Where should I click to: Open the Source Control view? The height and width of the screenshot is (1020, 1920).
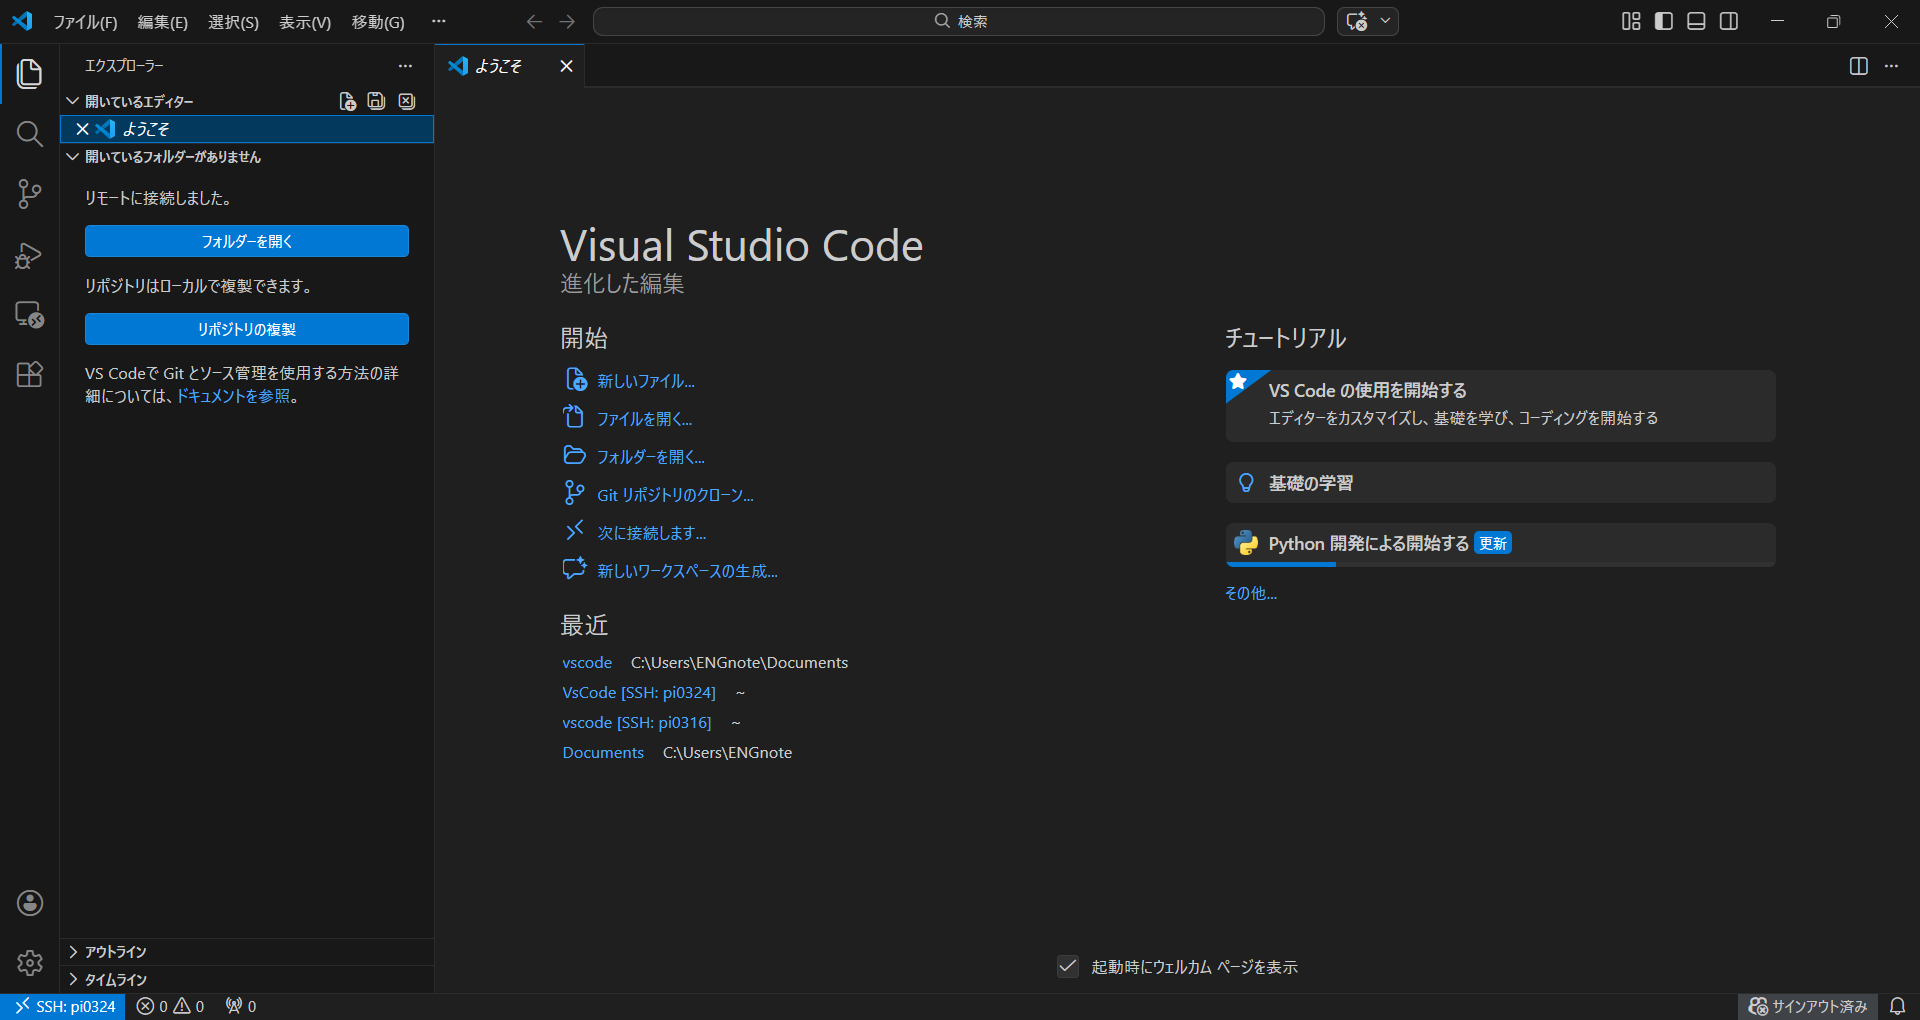[x=29, y=194]
